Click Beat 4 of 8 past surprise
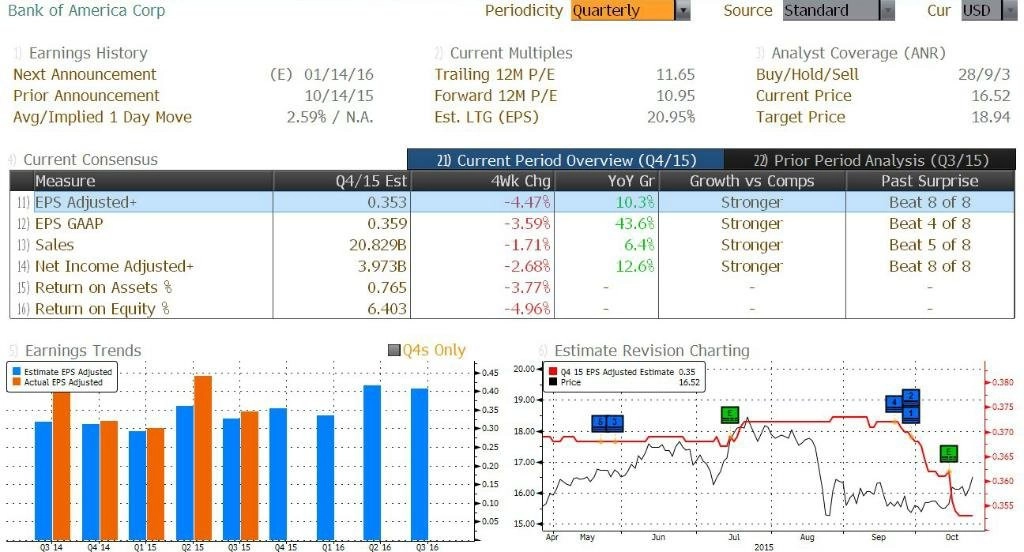Screen dimensions: 1024x552 click(930, 223)
